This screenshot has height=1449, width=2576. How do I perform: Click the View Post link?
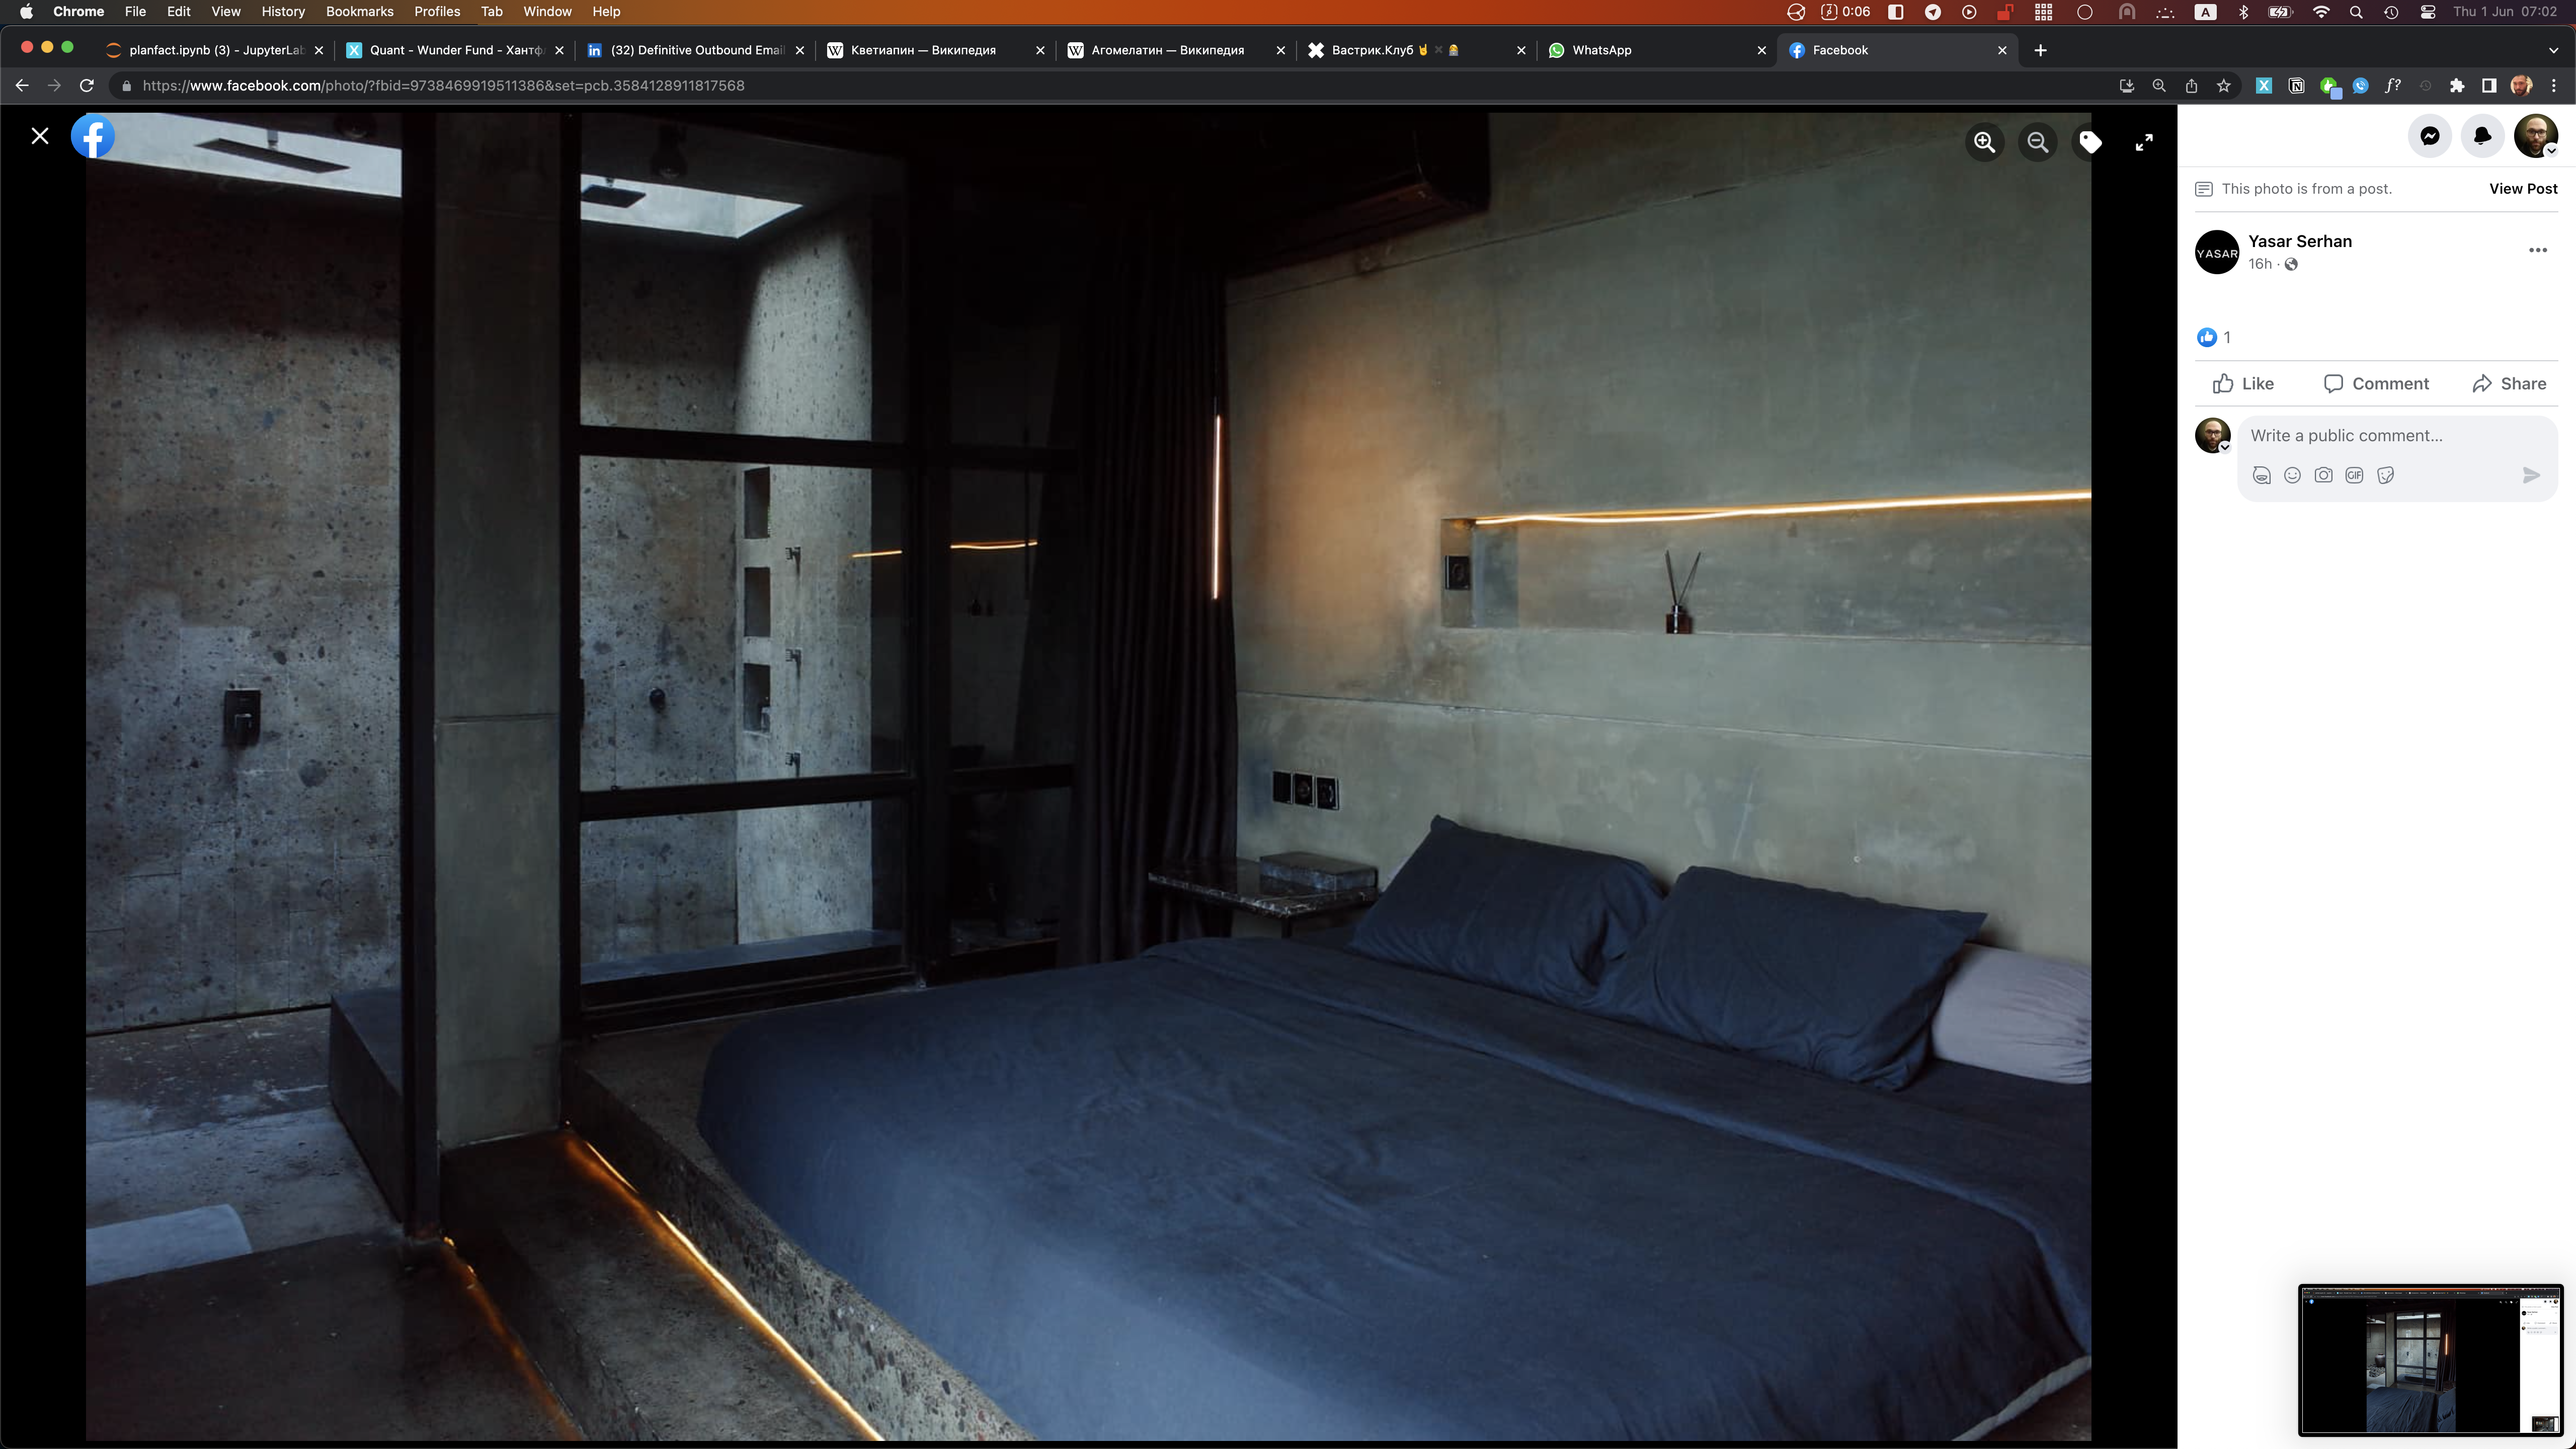pos(2522,189)
